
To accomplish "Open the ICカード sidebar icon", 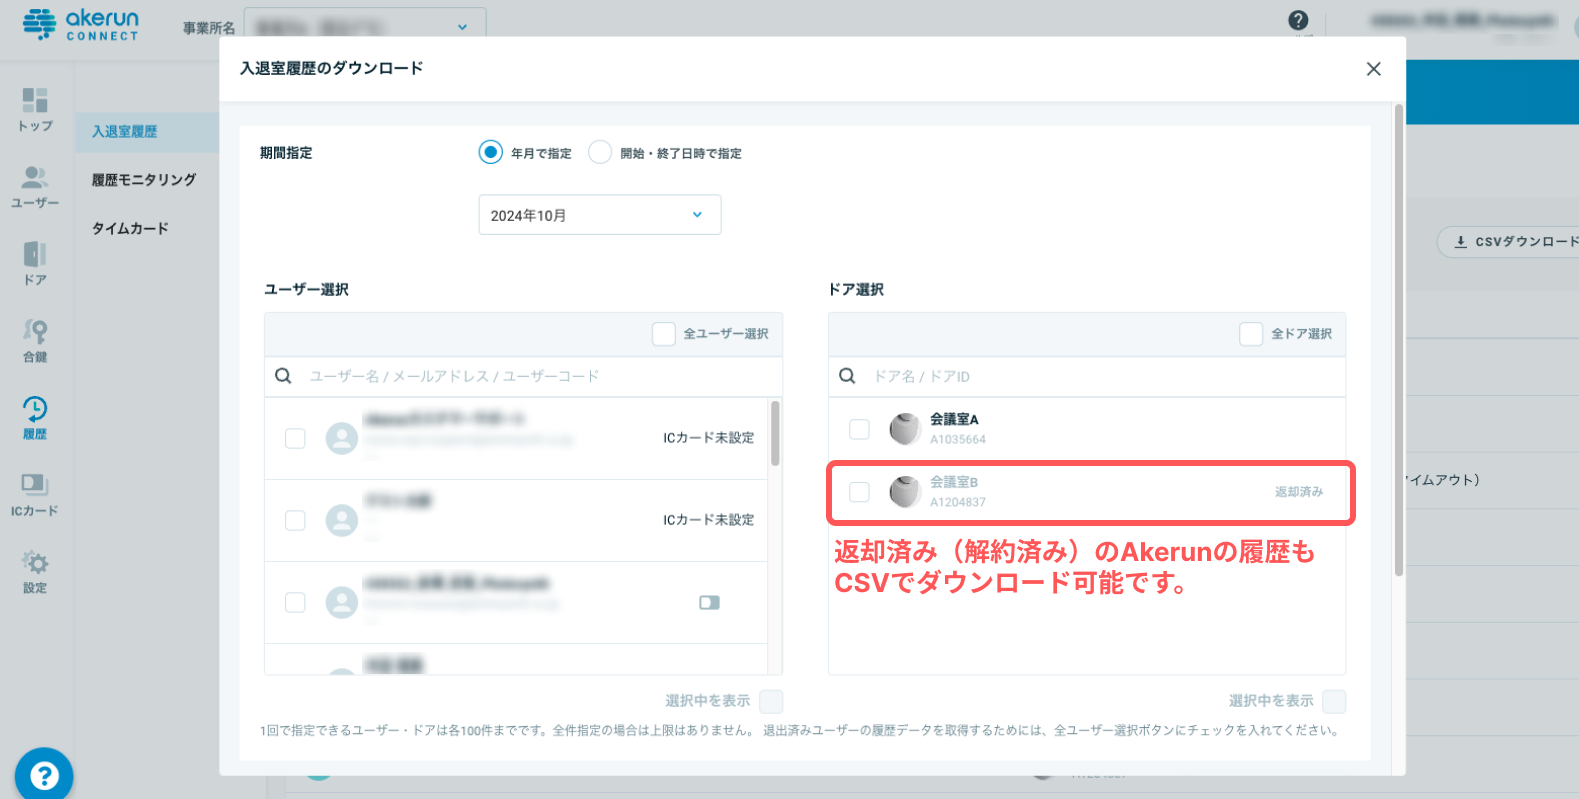I will 35,485.
